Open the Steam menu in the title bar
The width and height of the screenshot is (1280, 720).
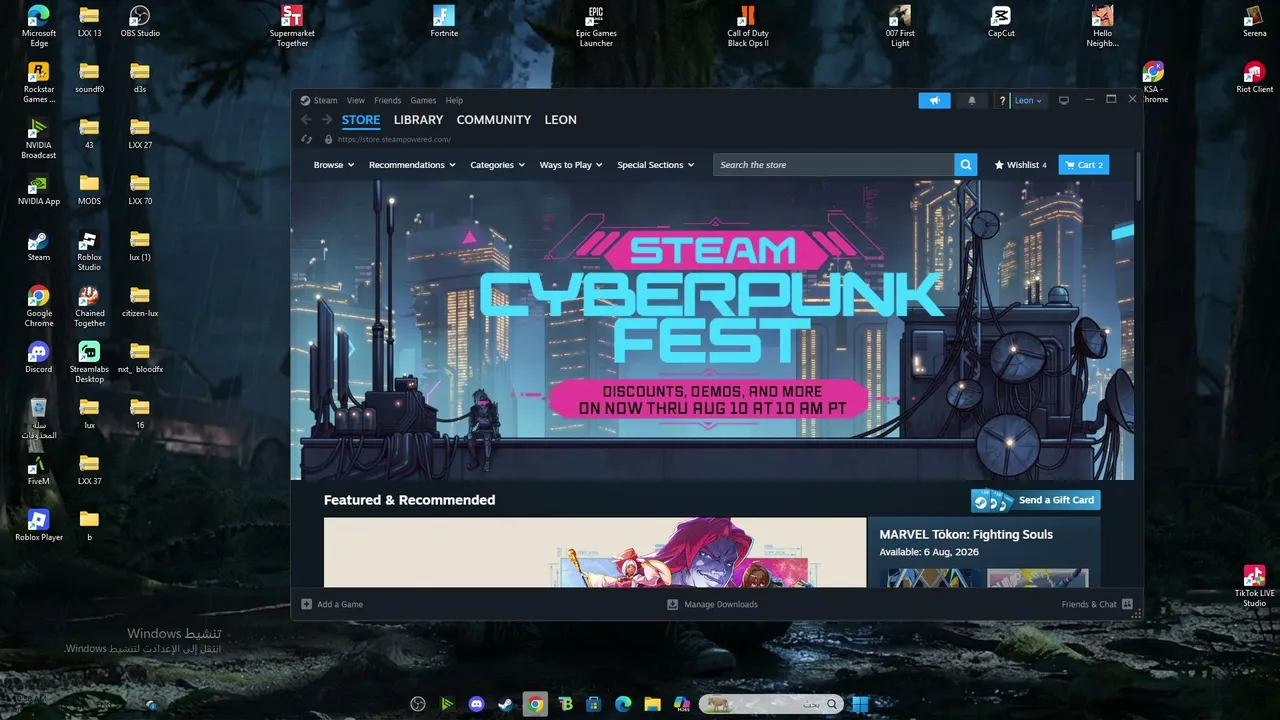click(x=325, y=100)
